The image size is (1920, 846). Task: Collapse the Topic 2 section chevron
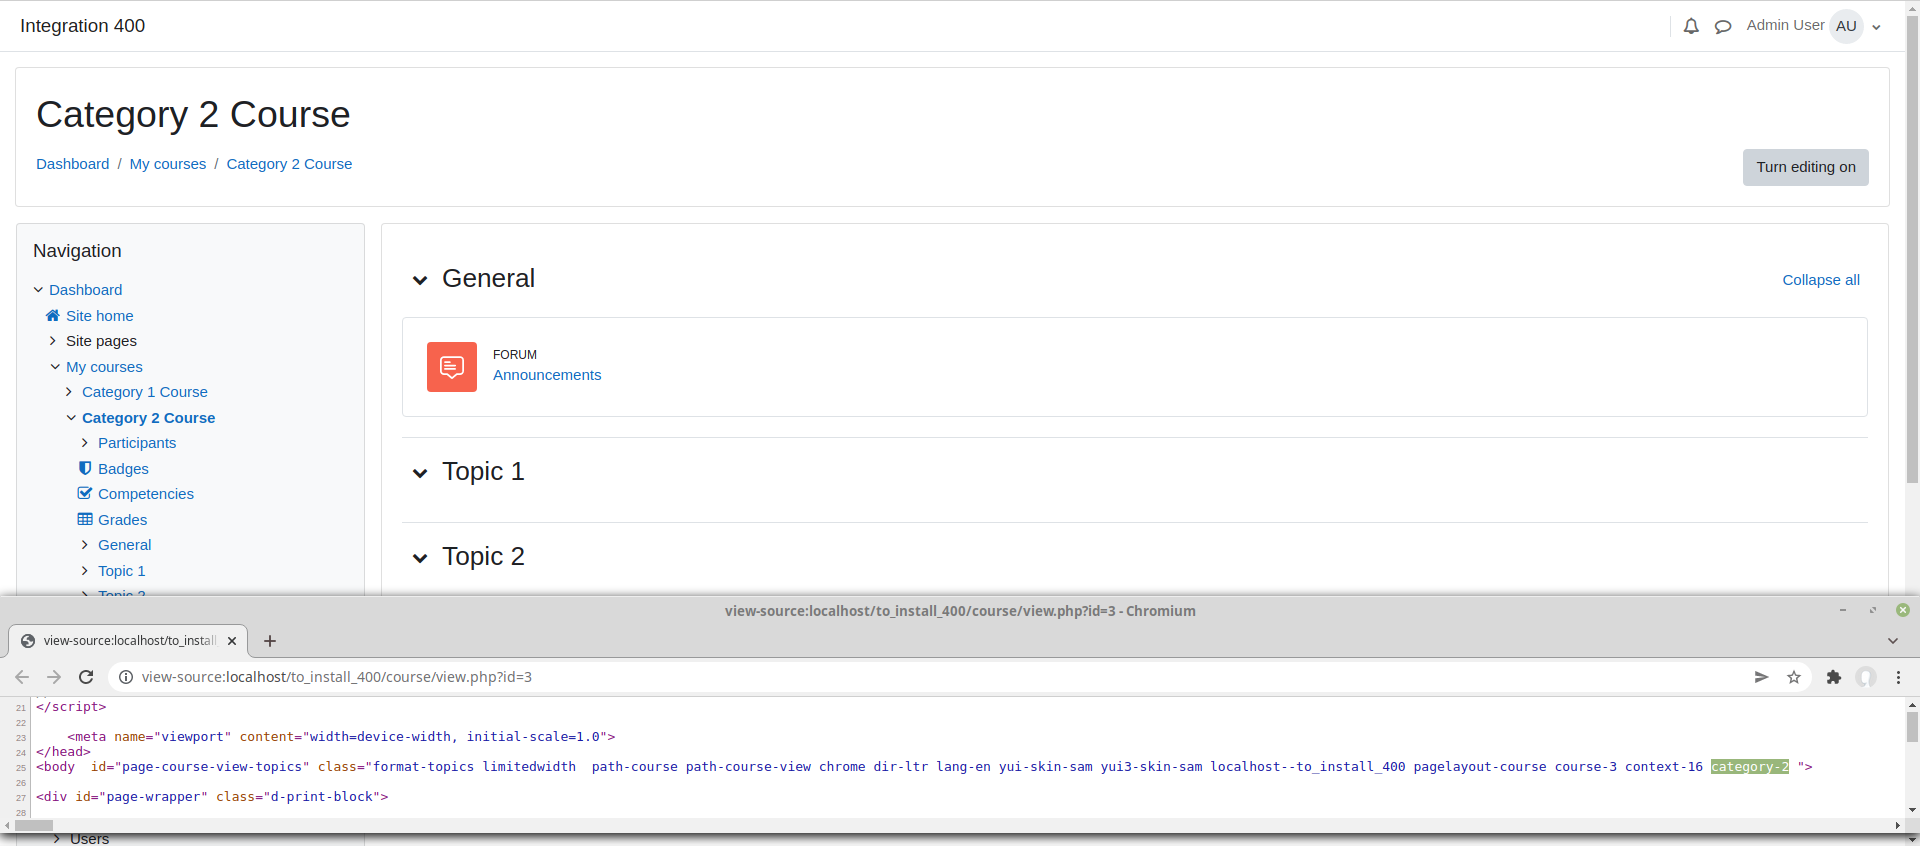coord(420,558)
